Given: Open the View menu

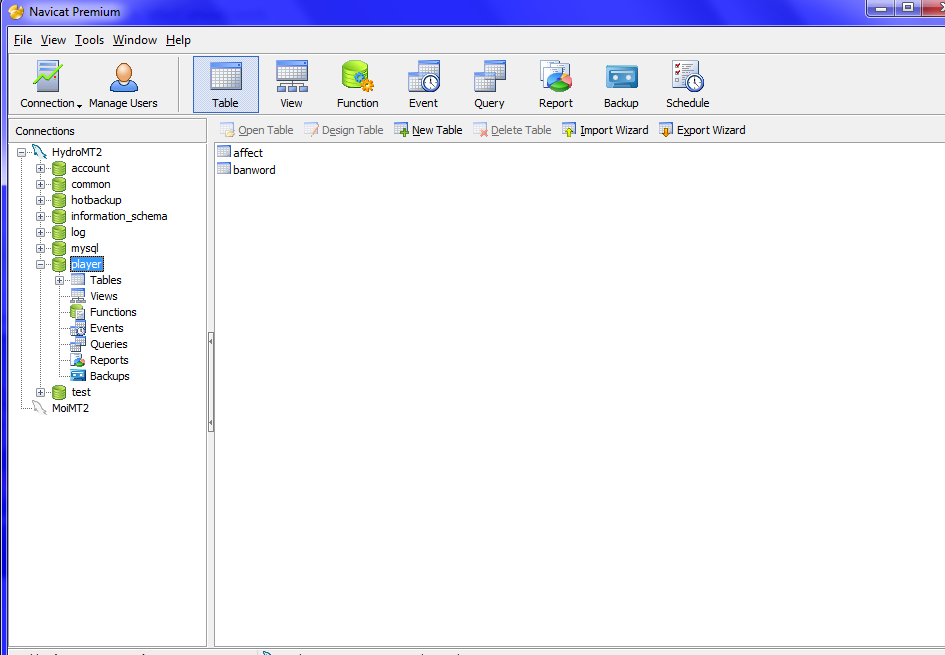Looking at the screenshot, I should click(53, 40).
